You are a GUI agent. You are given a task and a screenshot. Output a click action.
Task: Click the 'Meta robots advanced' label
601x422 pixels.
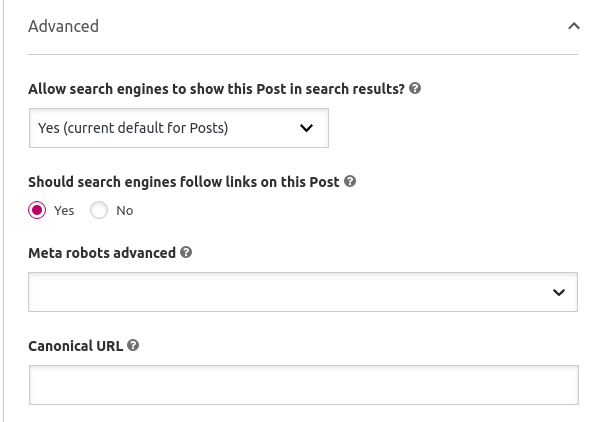click(102, 253)
